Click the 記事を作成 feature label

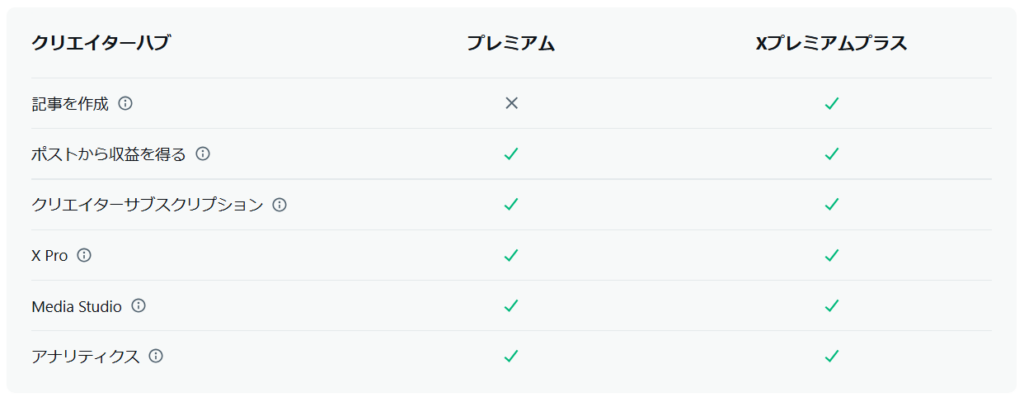(70, 103)
